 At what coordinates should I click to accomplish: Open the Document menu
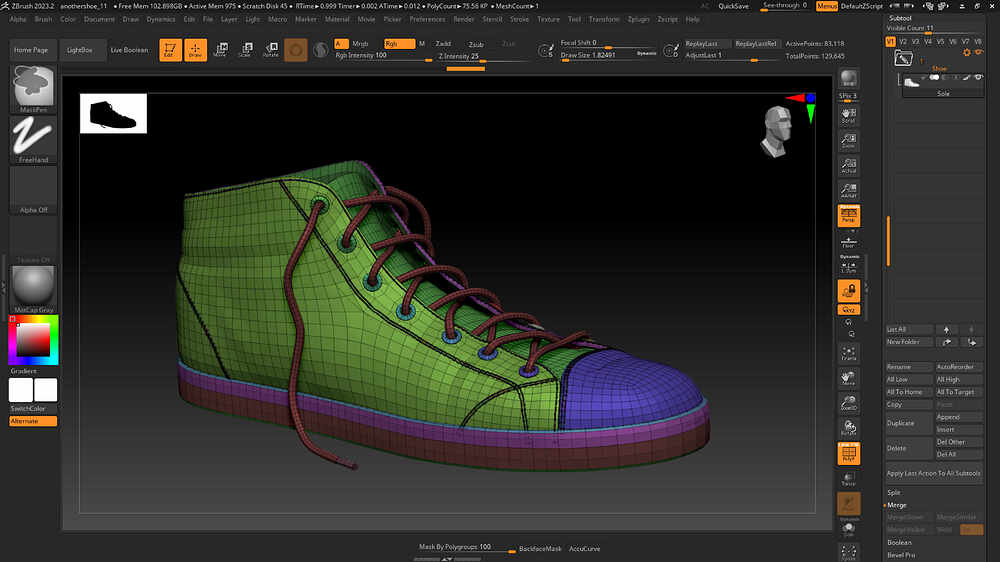[x=99, y=19]
